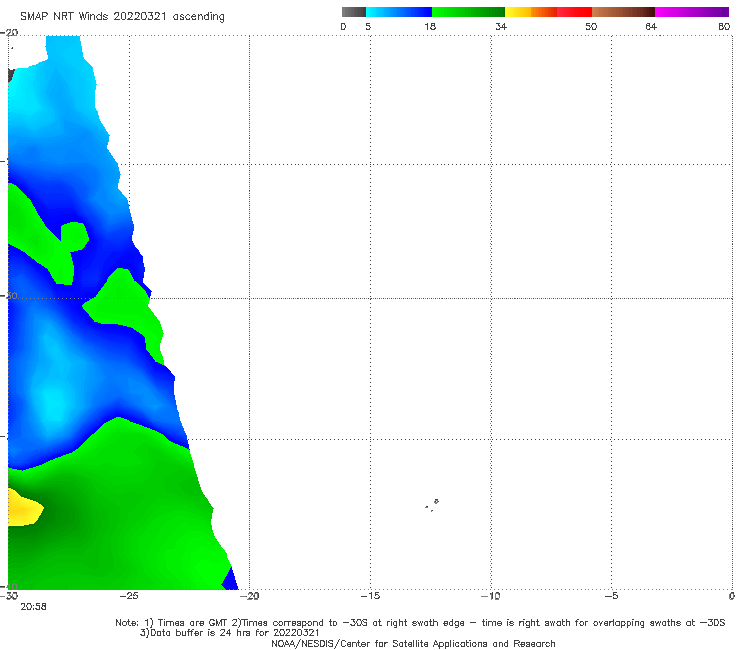This screenshot has height=650, width=740.
Task: Click the green segment of the color bar
Action: click(468, 12)
